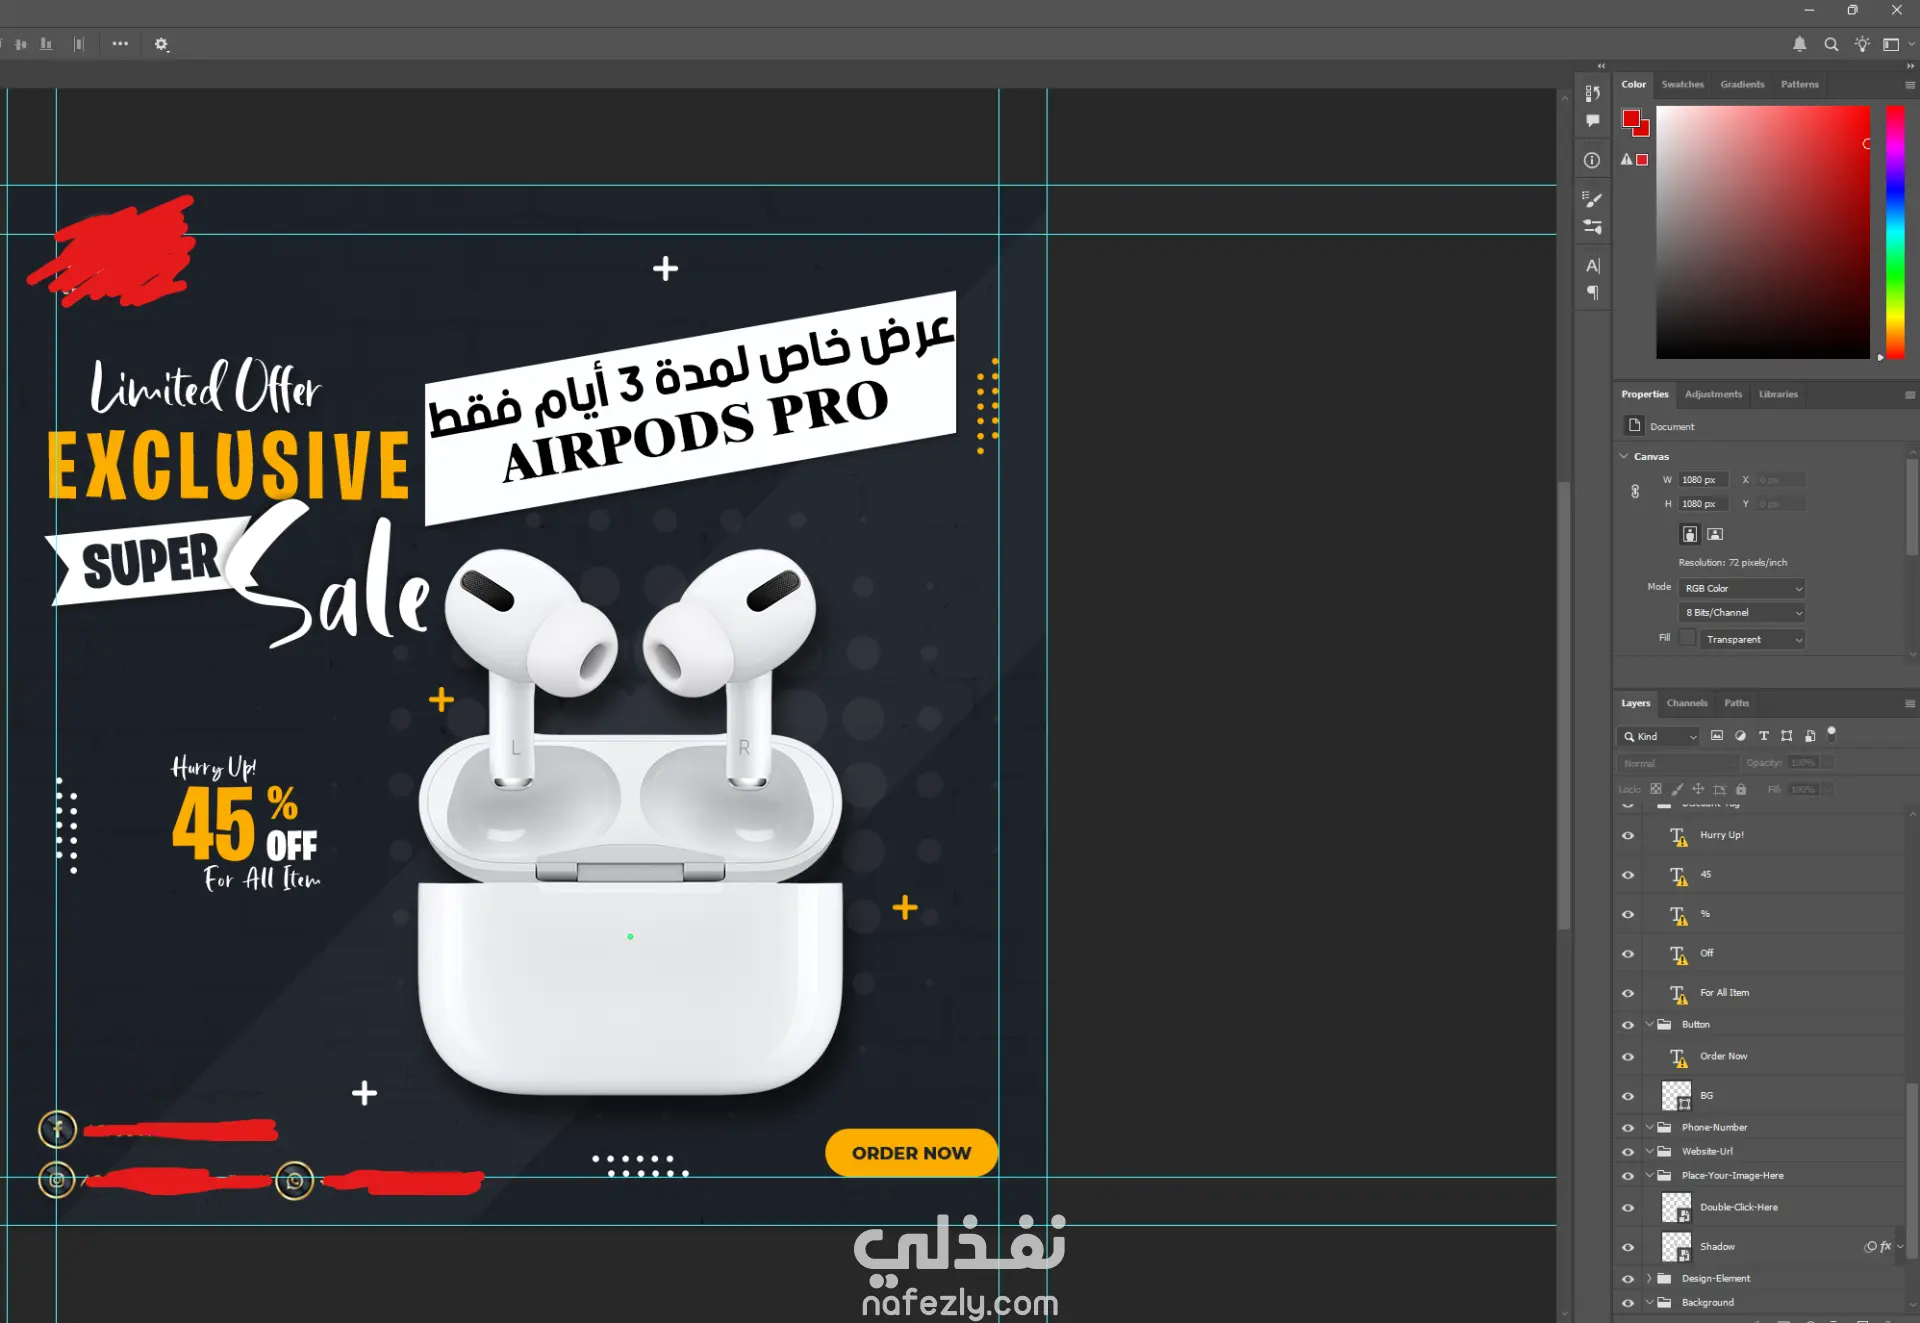Open the History panel icon
The height and width of the screenshot is (1323, 1920).
point(1593,93)
